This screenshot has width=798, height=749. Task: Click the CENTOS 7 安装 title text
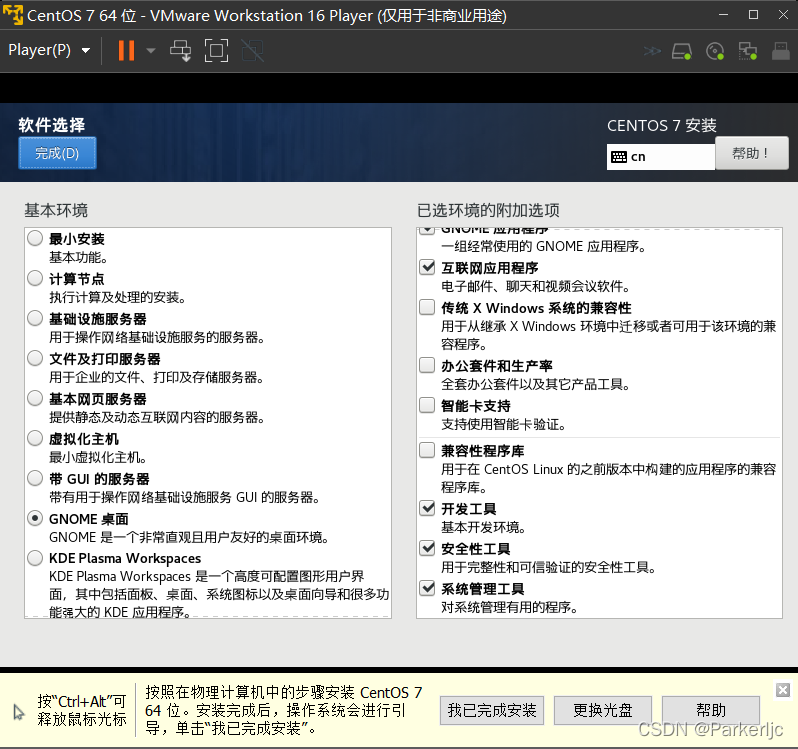[662, 125]
